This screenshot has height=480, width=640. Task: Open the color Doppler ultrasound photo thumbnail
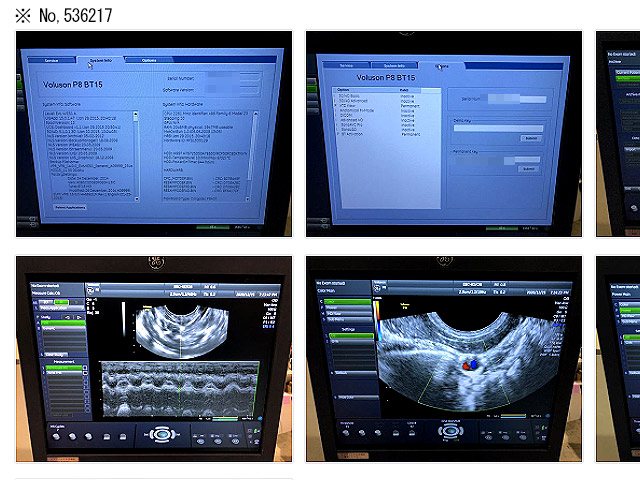[x=444, y=359]
